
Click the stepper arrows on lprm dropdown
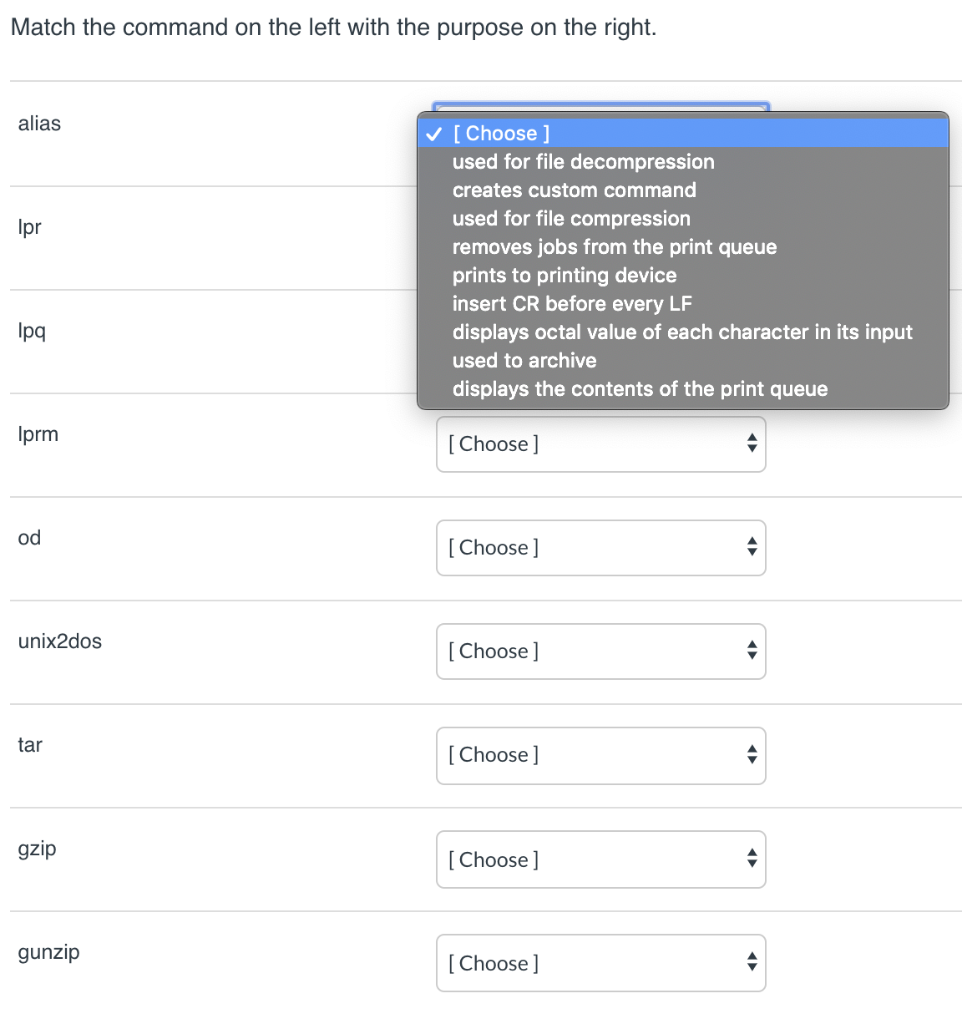click(x=752, y=444)
